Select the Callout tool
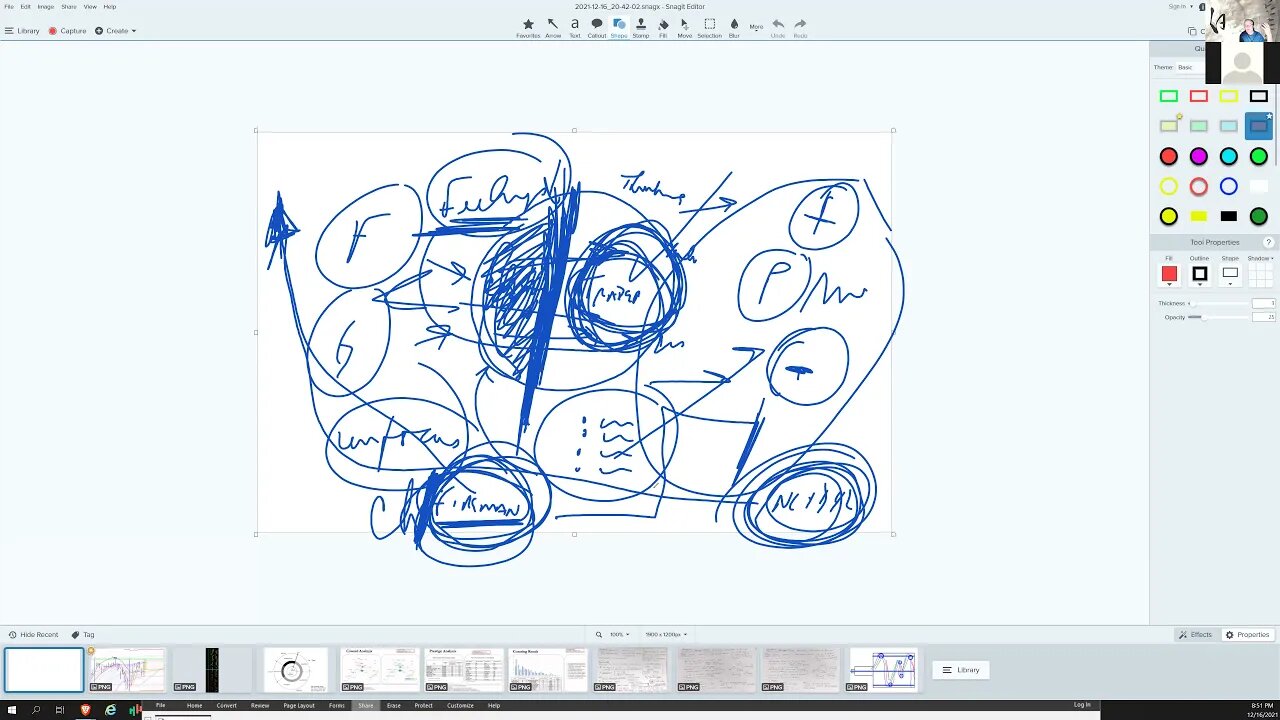This screenshot has height=720, width=1280. click(x=597, y=28)
